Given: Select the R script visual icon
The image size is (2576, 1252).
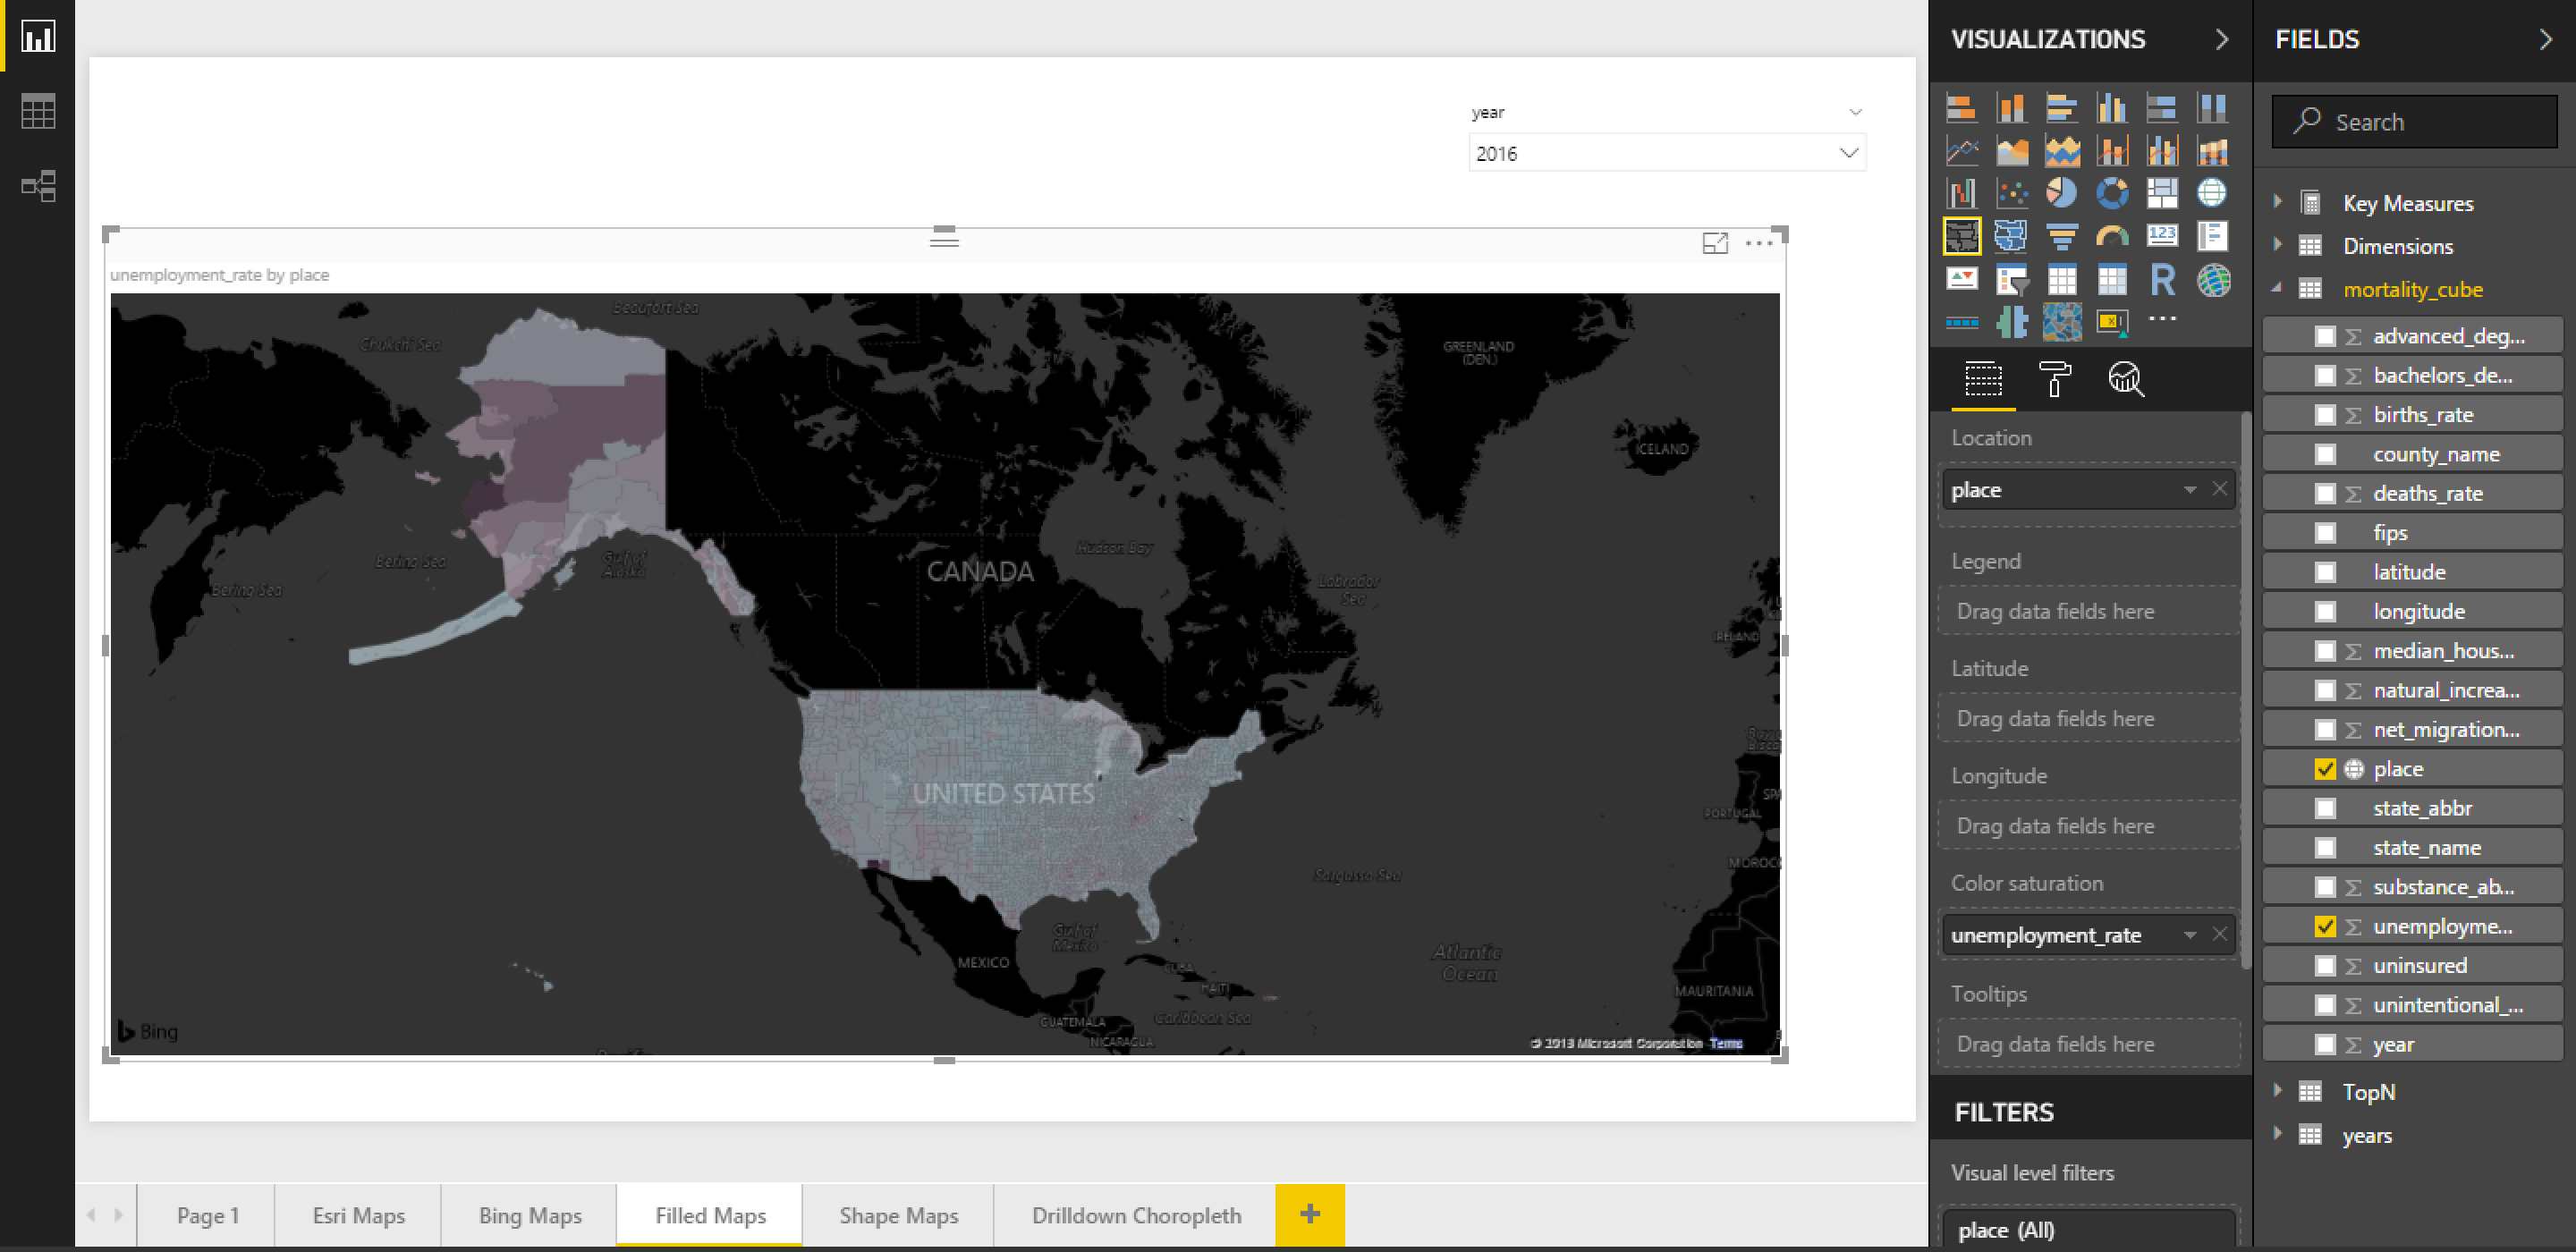Looking at the screenshot, I should [x=2162, y=281].
